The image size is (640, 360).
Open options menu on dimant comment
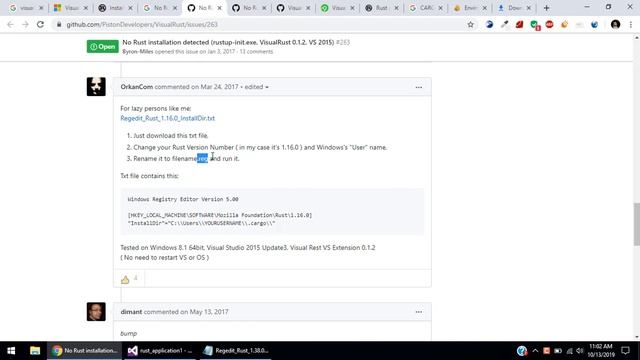tap(418, 311)
